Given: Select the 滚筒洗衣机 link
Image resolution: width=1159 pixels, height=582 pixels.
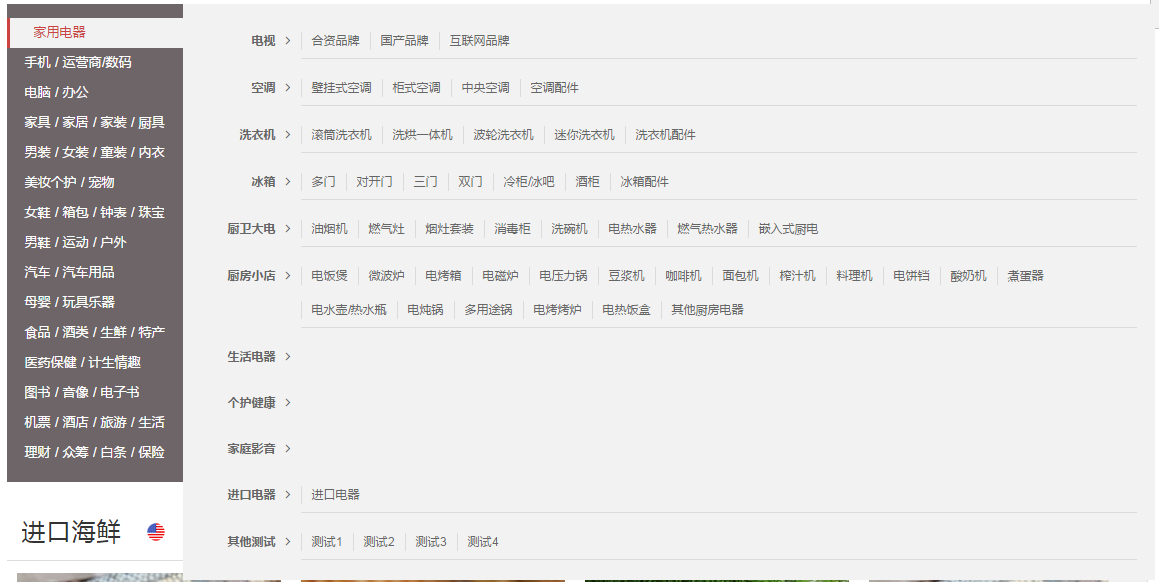Looking at the screenshot, I should [x=341, y=135].
